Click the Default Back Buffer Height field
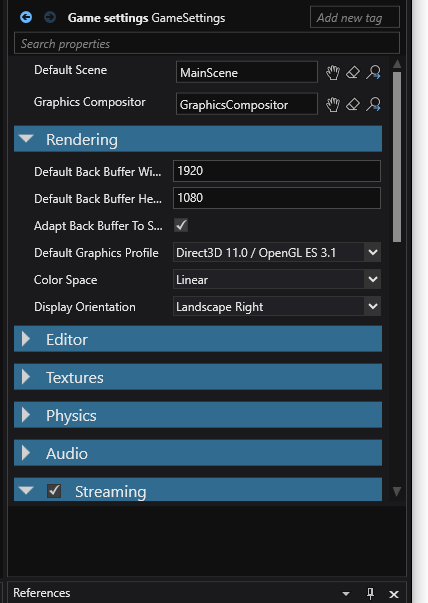The height and width of the screenshot is (603, 428). point(277,198)
